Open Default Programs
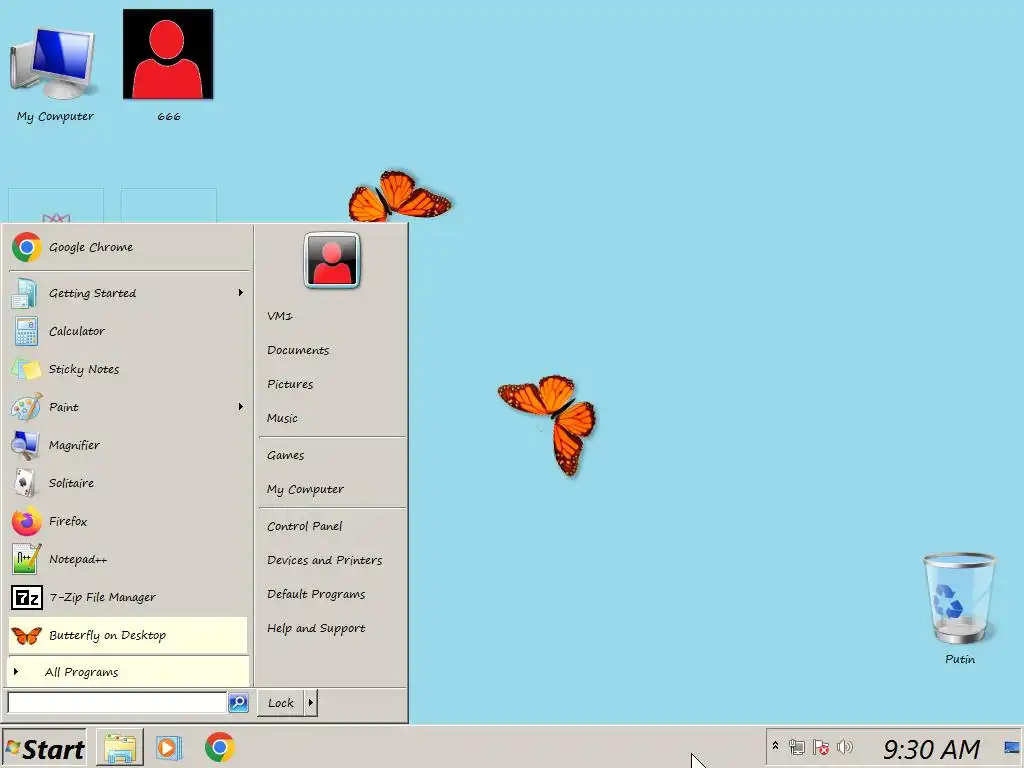This screenshot has height=768, width=1024. pos(332,594)
